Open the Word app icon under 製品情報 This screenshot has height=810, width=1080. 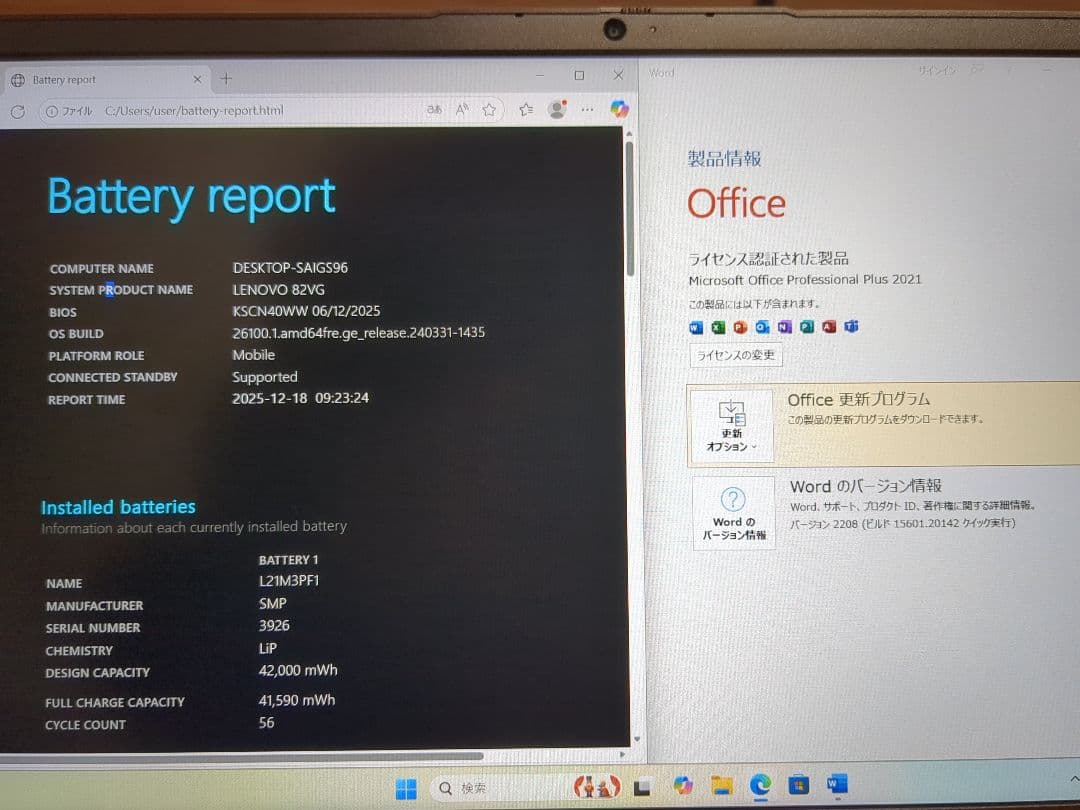695,327
